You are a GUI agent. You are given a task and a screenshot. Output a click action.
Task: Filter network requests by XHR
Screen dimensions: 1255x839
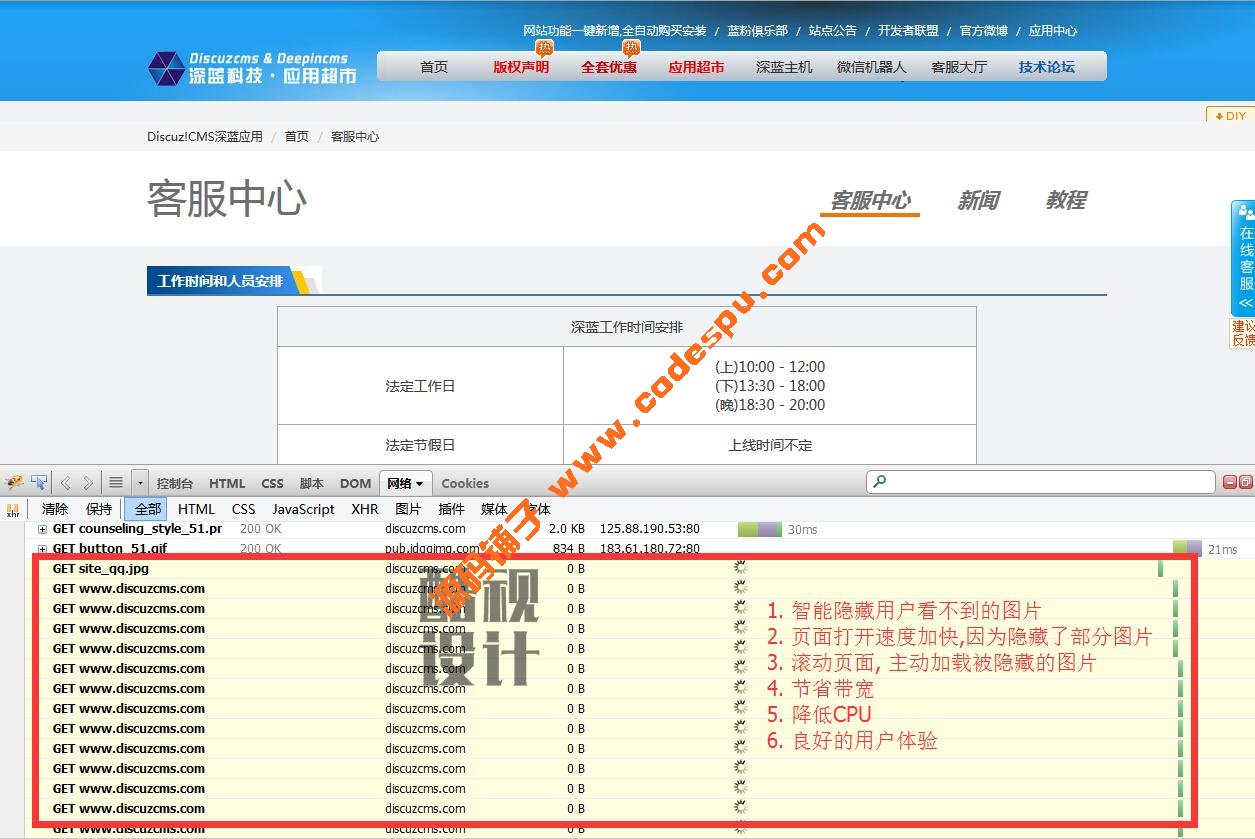coord(364,509)
